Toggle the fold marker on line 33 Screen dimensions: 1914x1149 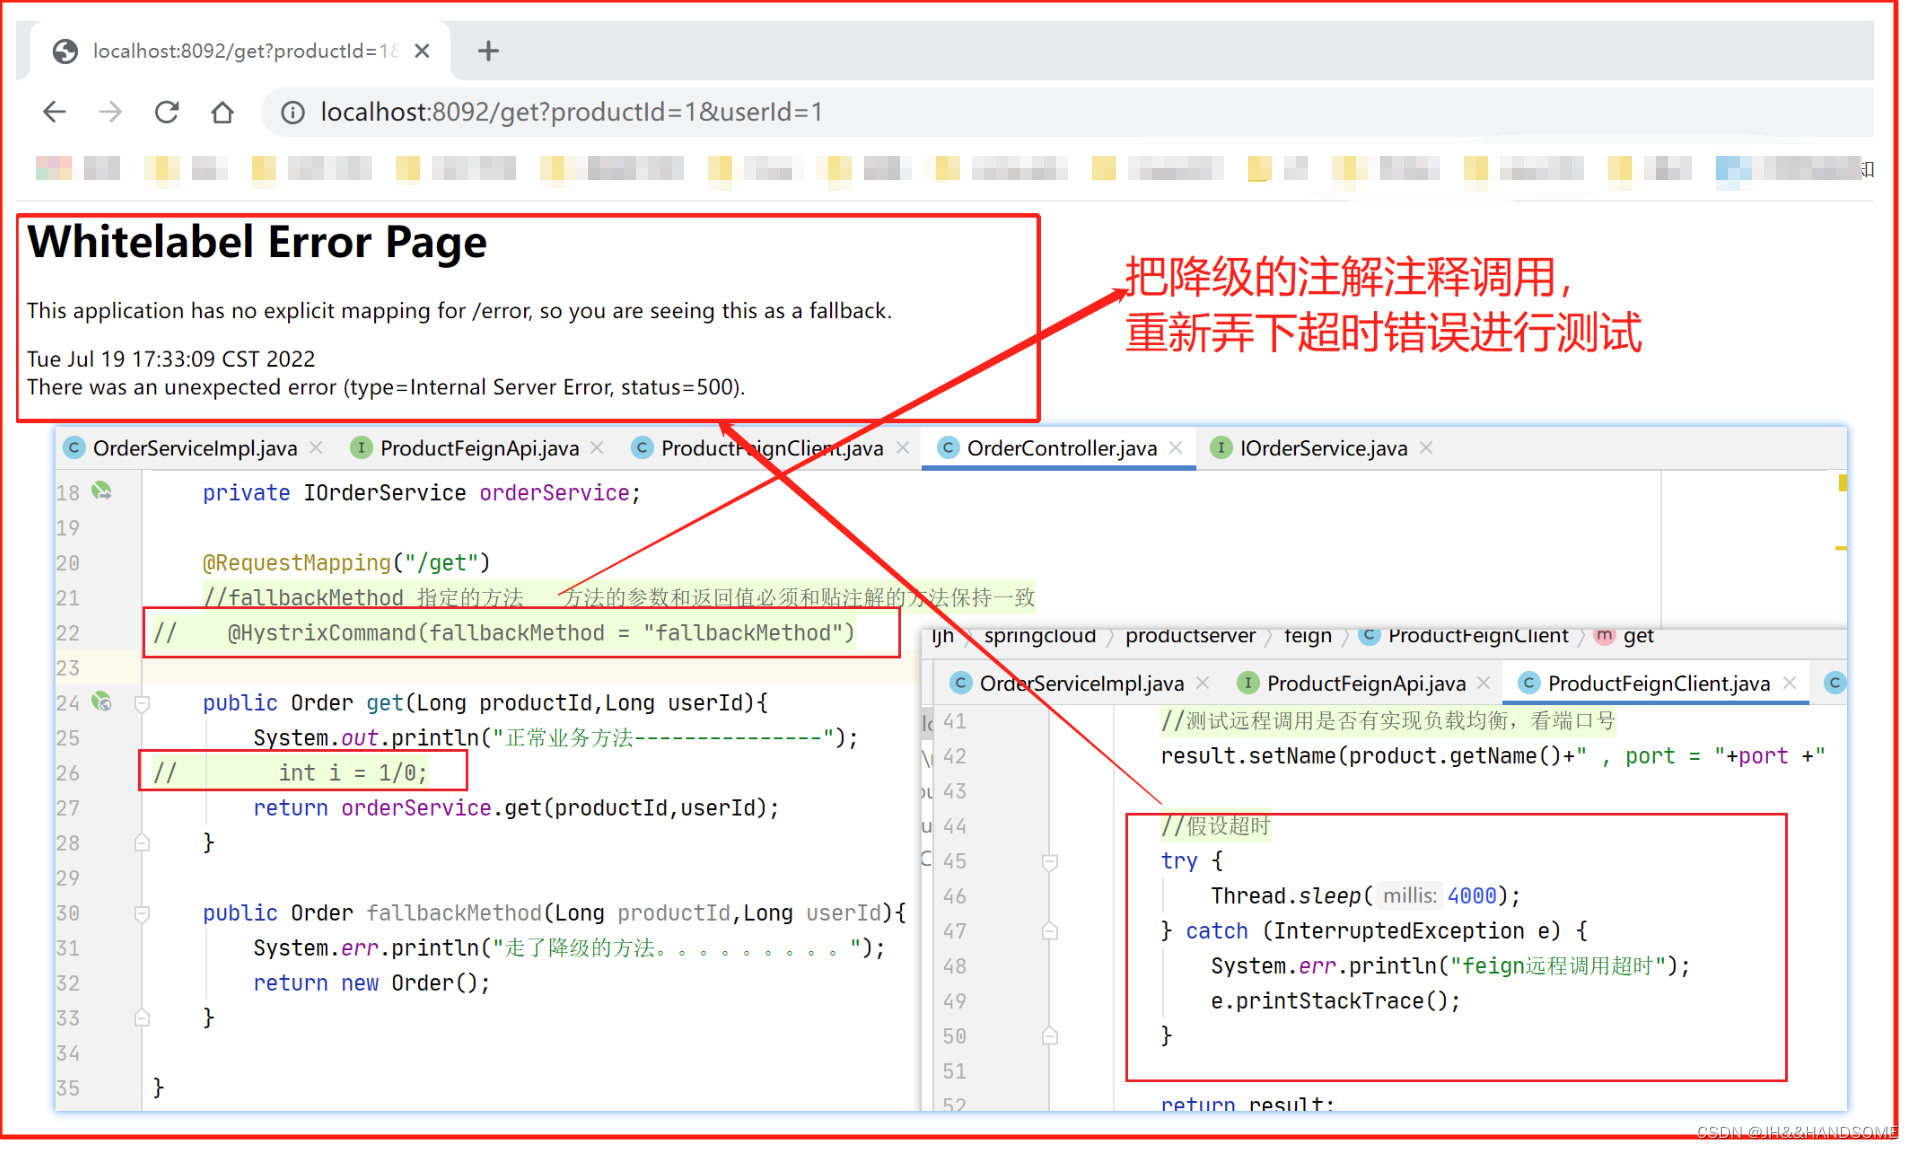(x=142, y=1018)
